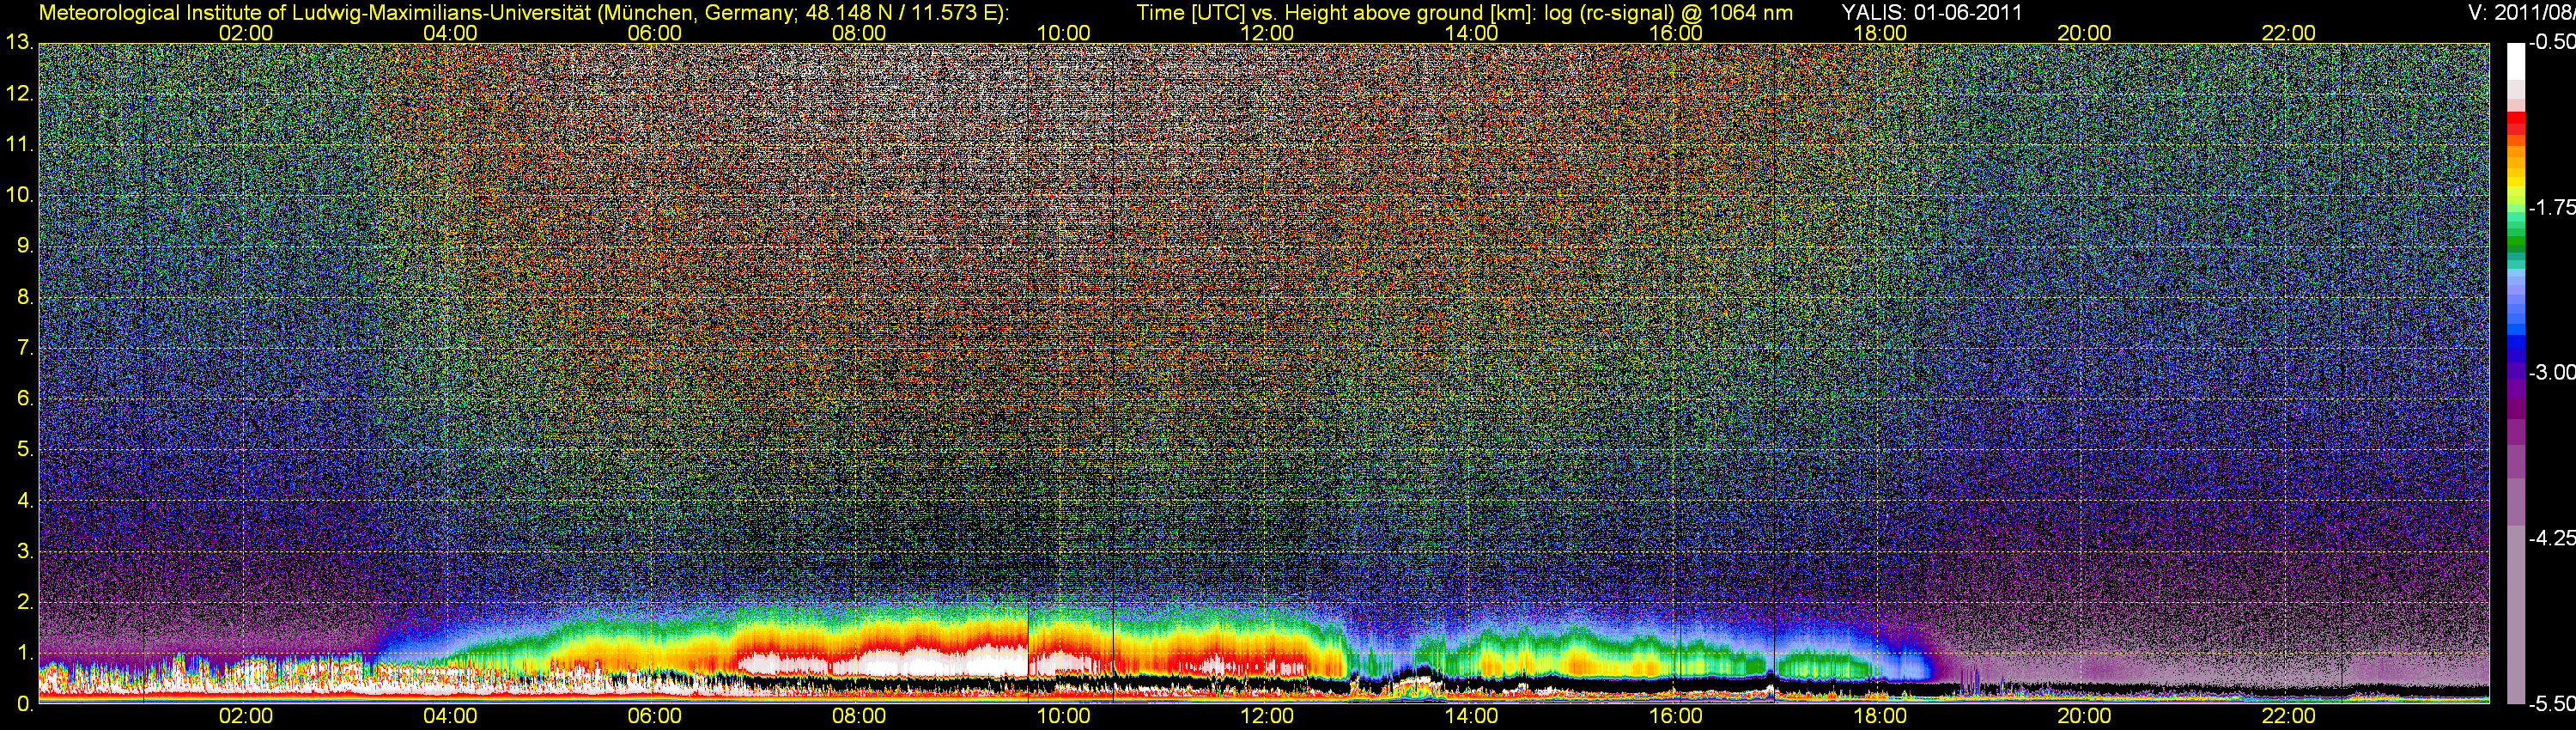
Task: Click the 4 km height axis label
Action: 25,501
